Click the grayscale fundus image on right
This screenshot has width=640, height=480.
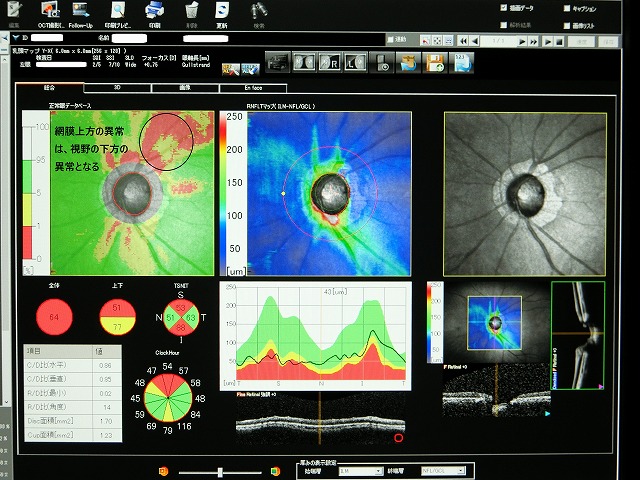point(524,192)
